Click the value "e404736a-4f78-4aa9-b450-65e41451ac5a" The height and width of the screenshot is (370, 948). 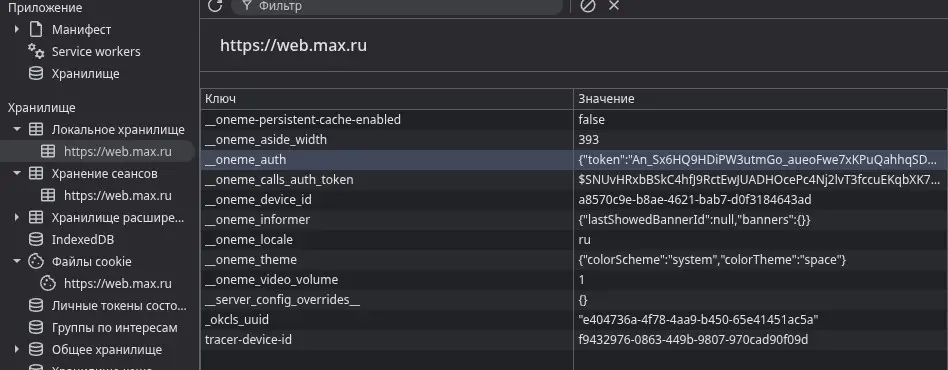[x=699, y=319]
